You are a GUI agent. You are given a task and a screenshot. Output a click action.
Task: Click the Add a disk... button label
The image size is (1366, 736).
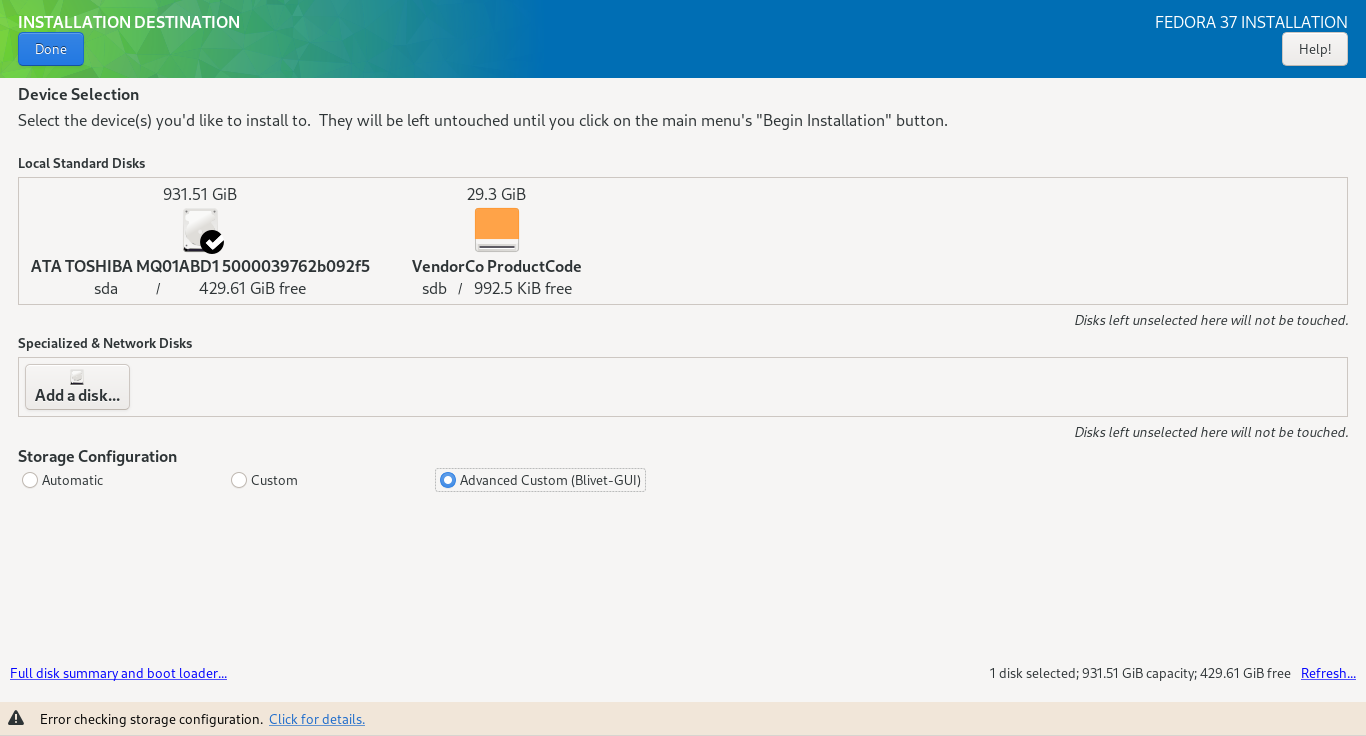[77, 396]
